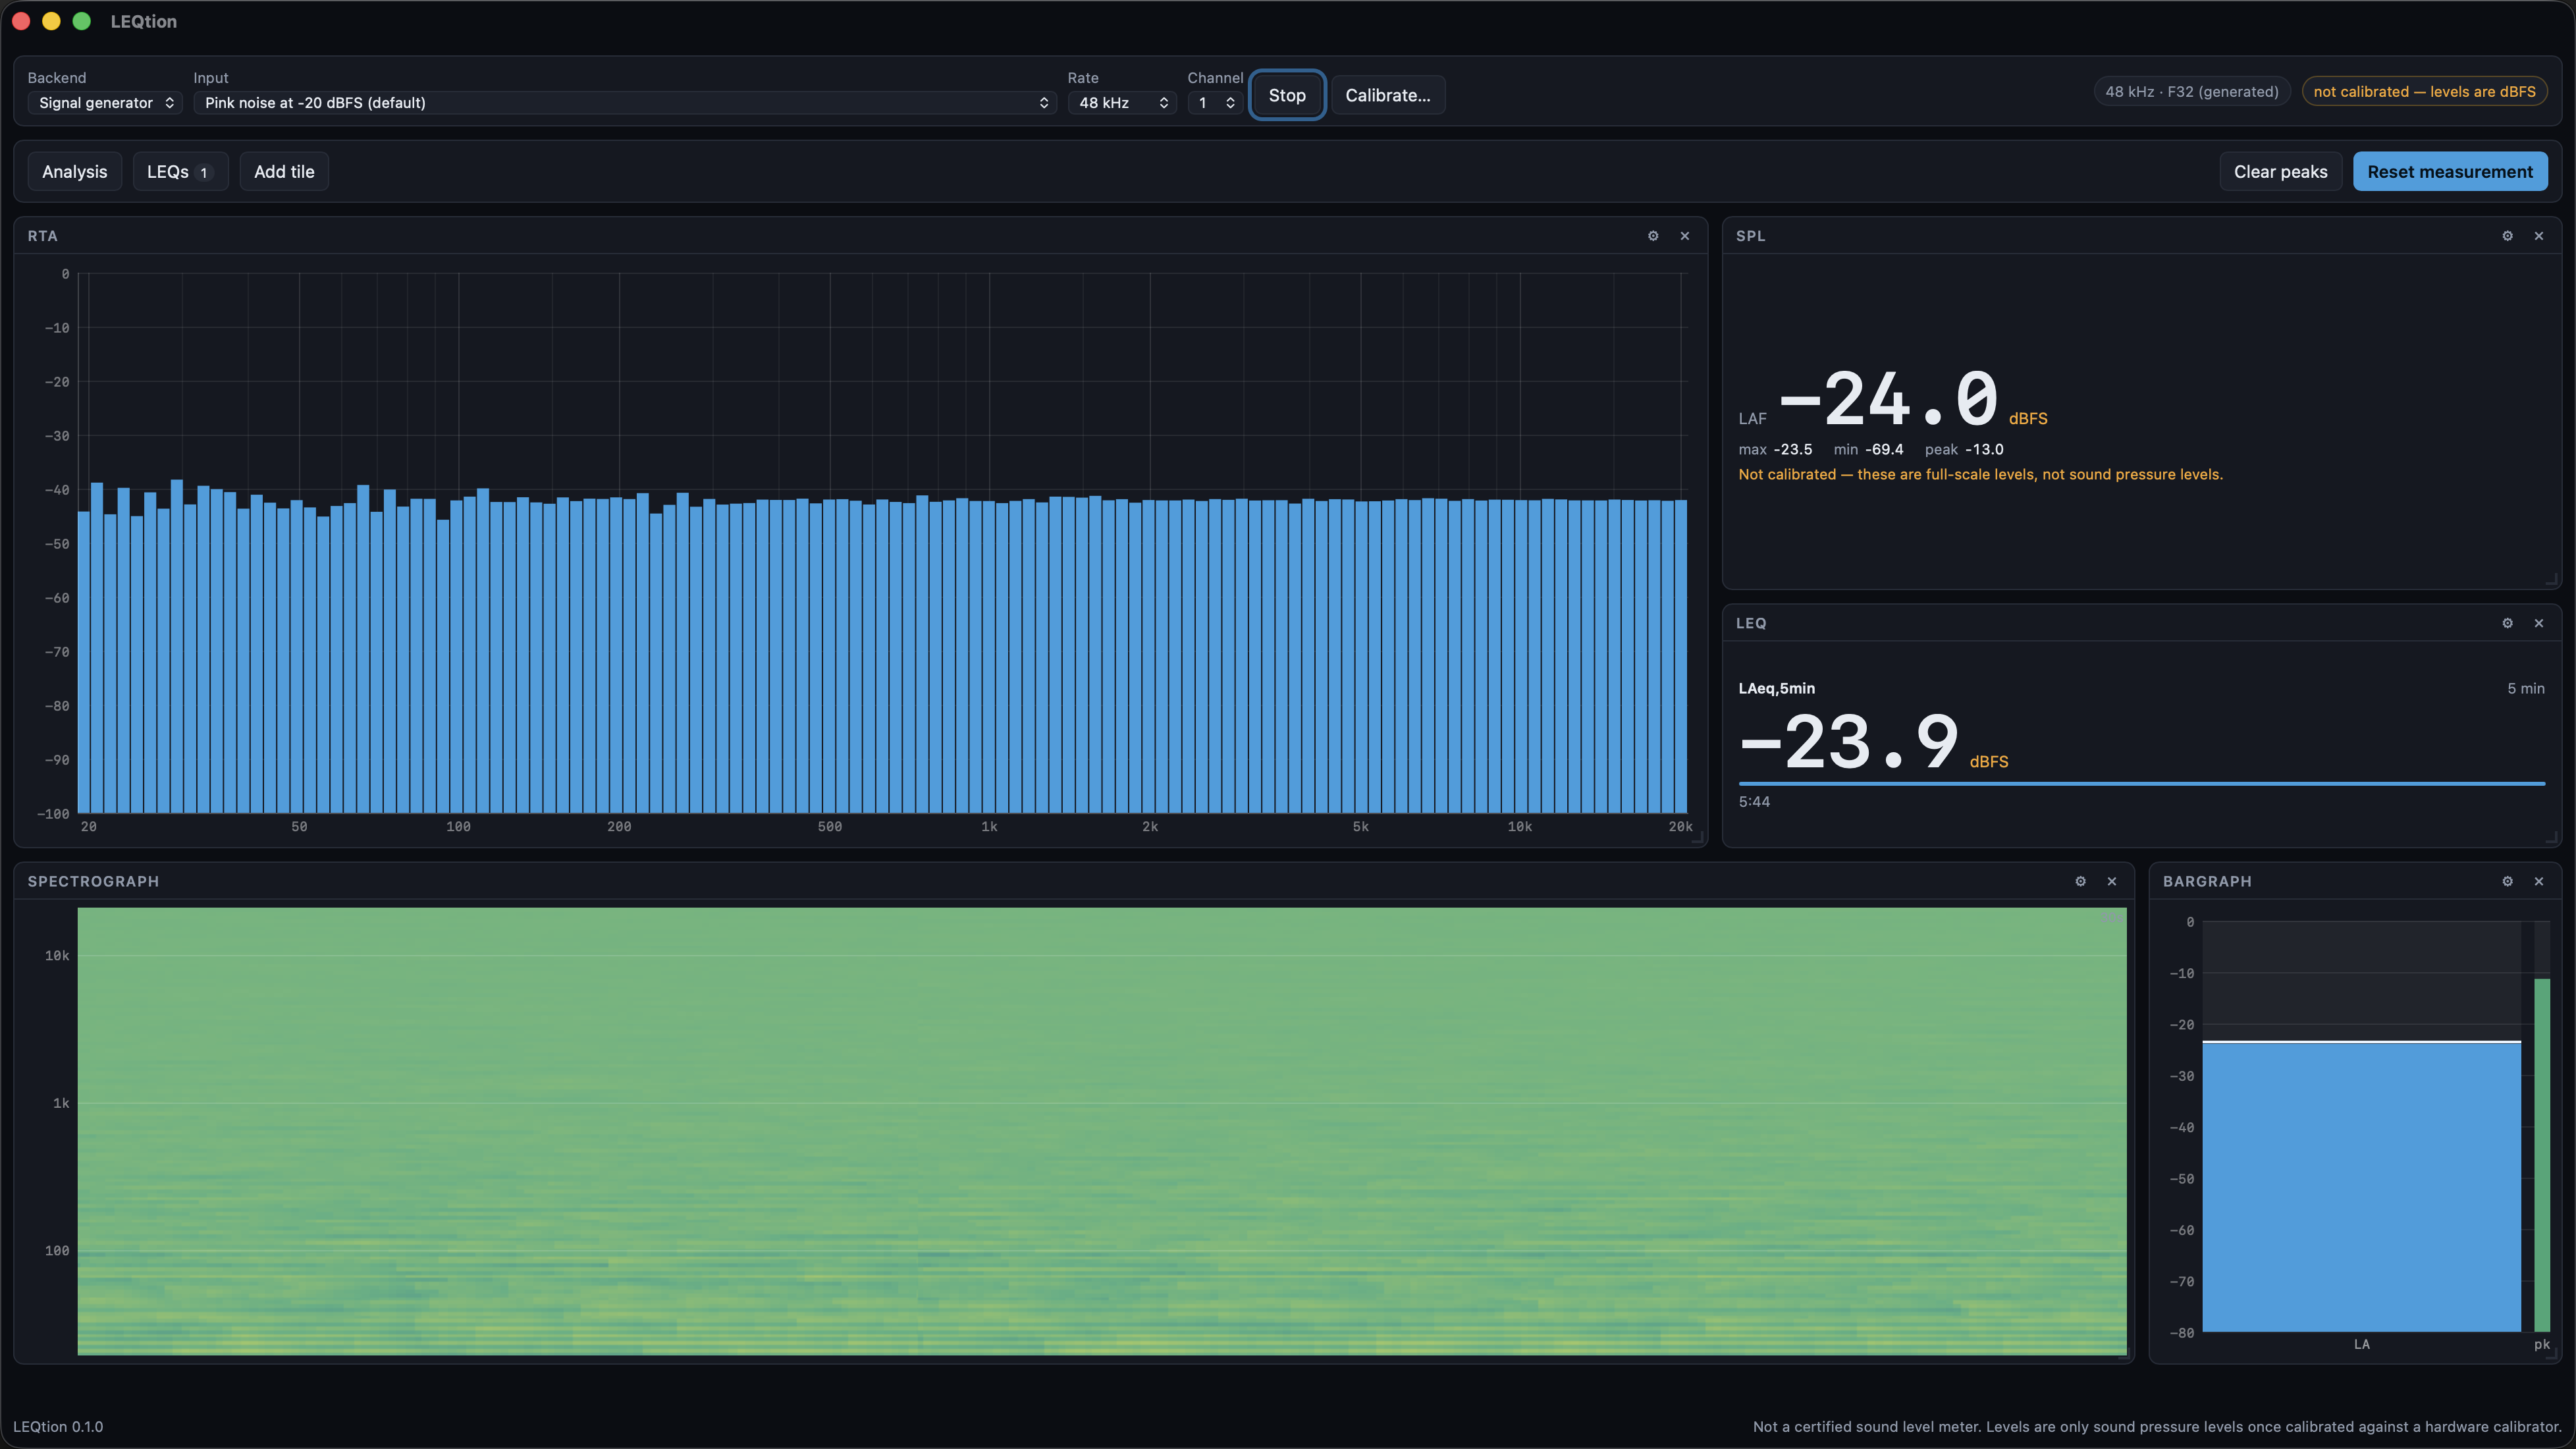
Task: Click the not calibrated status badge
Action: [2424, 91]
